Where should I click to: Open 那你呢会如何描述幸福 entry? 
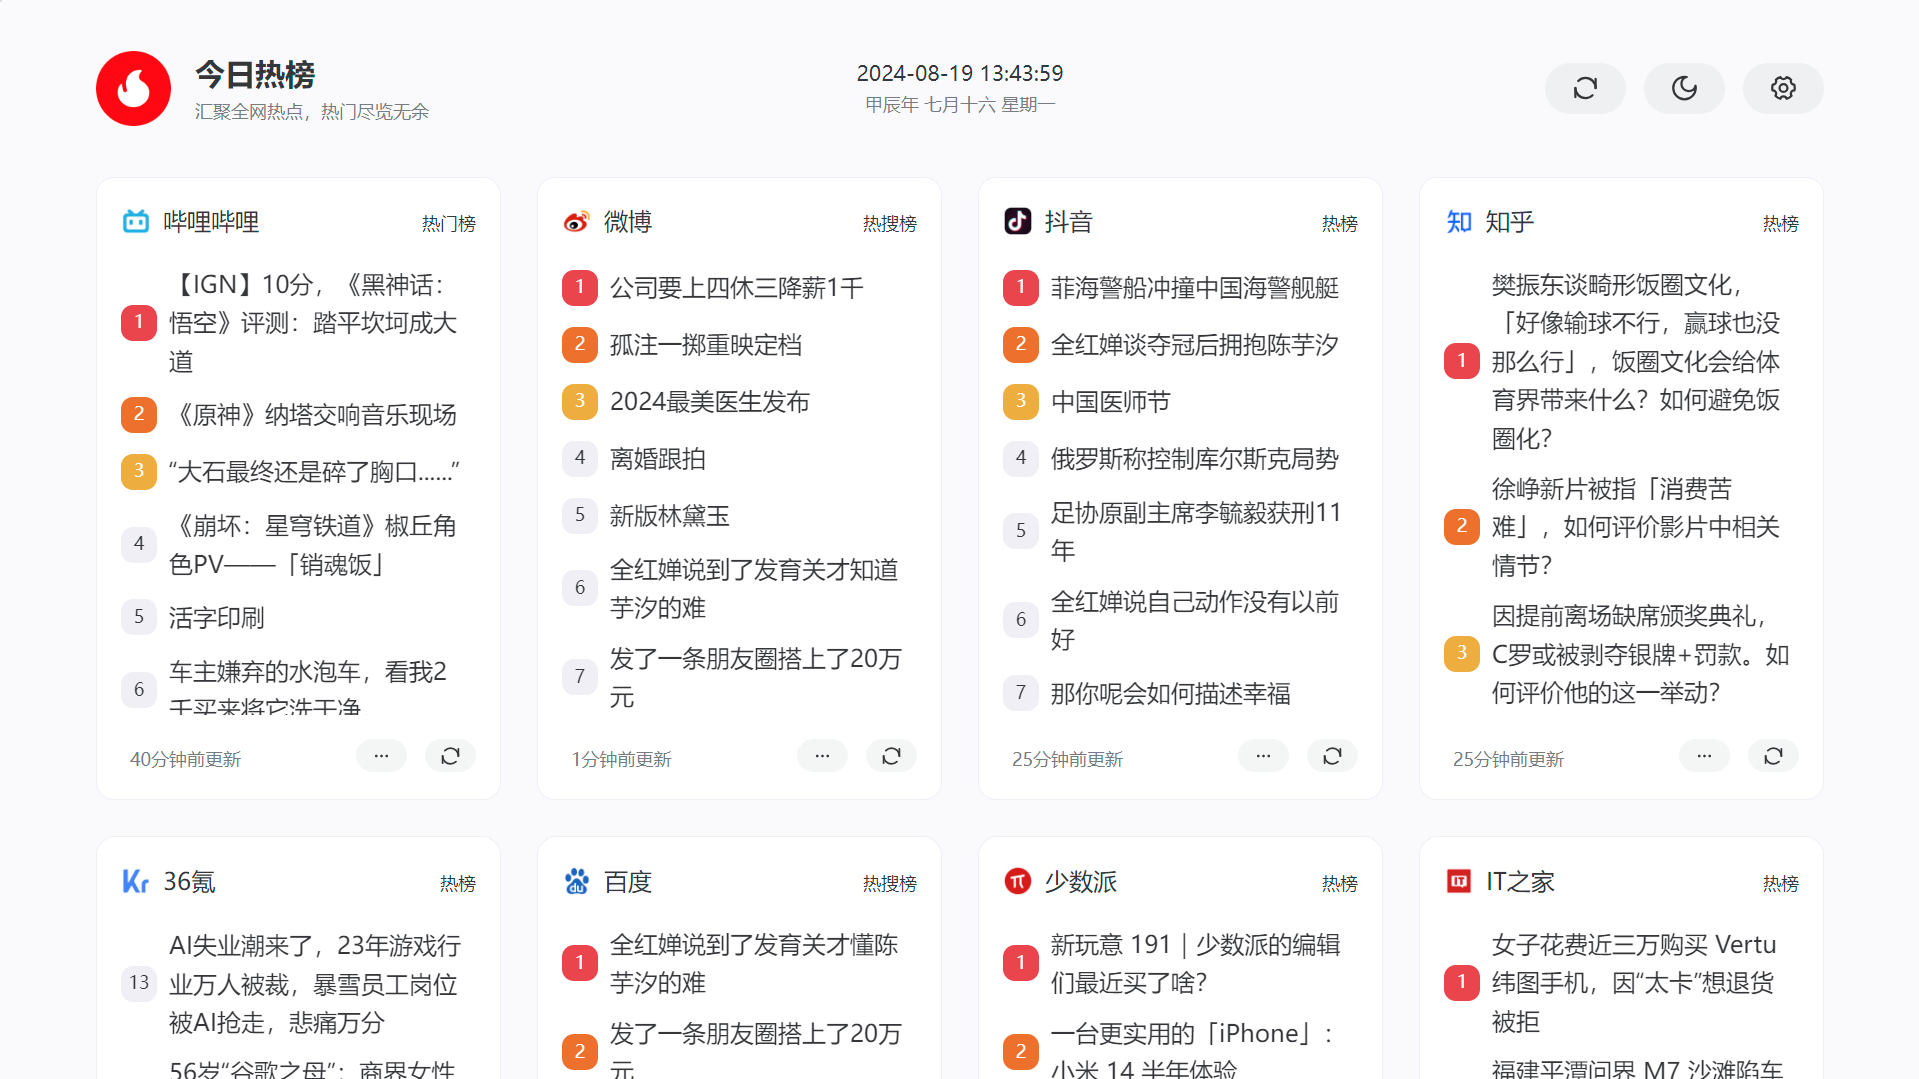[1171, 694]
